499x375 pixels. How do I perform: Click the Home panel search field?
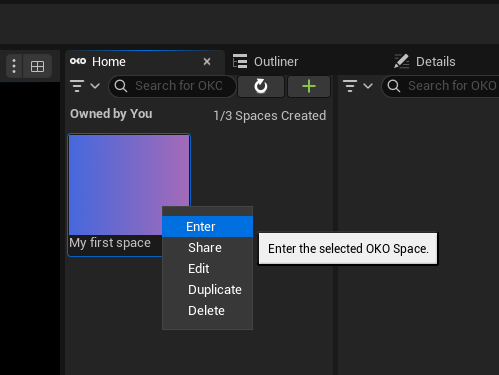pos(172,86)
